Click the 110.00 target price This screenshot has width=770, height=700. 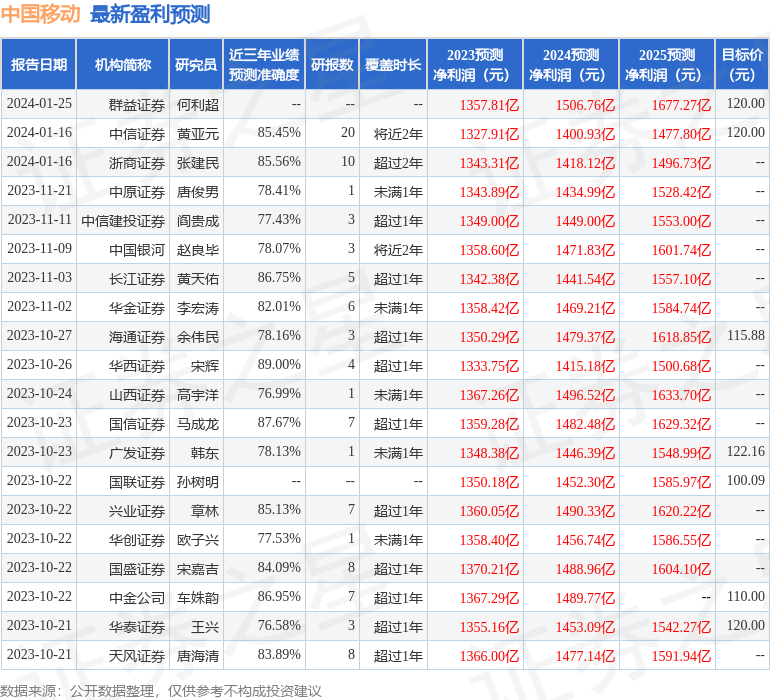(x=745, y=596)
